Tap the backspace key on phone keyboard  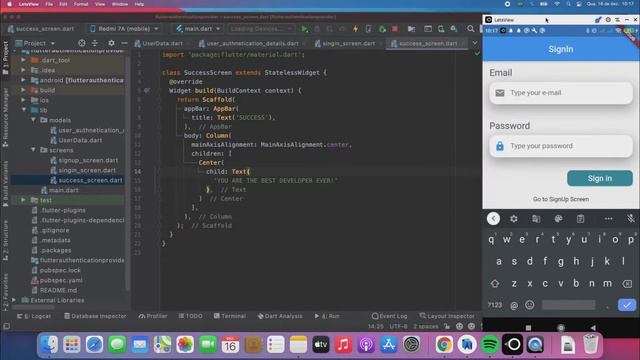pyautogui.click(x=627, y=283)
